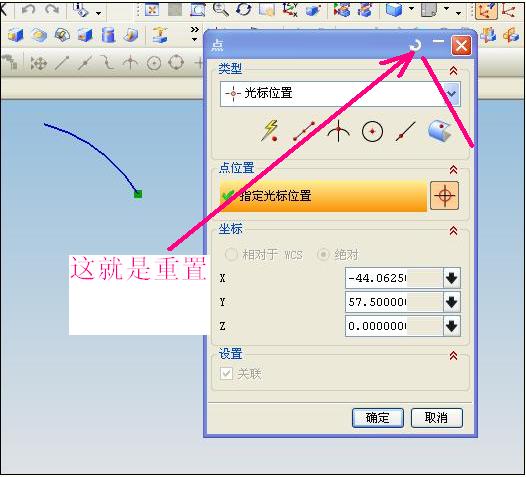Open the Y value options arrow
The image size is (526, 477).
coord(452,302)
